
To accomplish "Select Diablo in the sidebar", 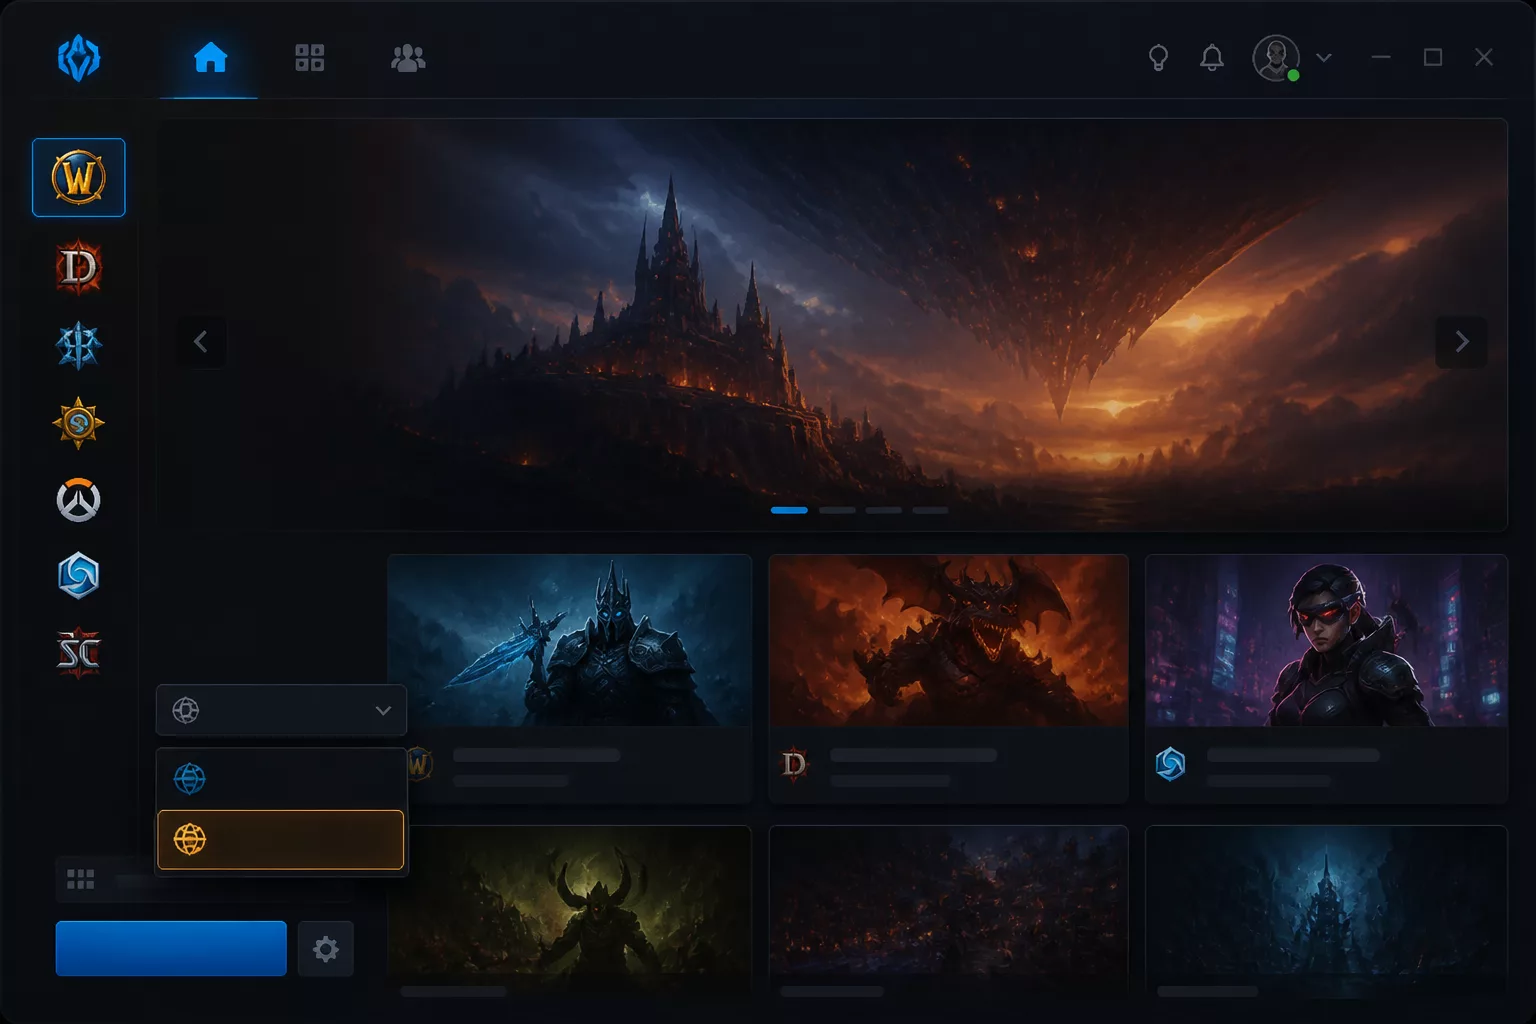I will point(79,268).
